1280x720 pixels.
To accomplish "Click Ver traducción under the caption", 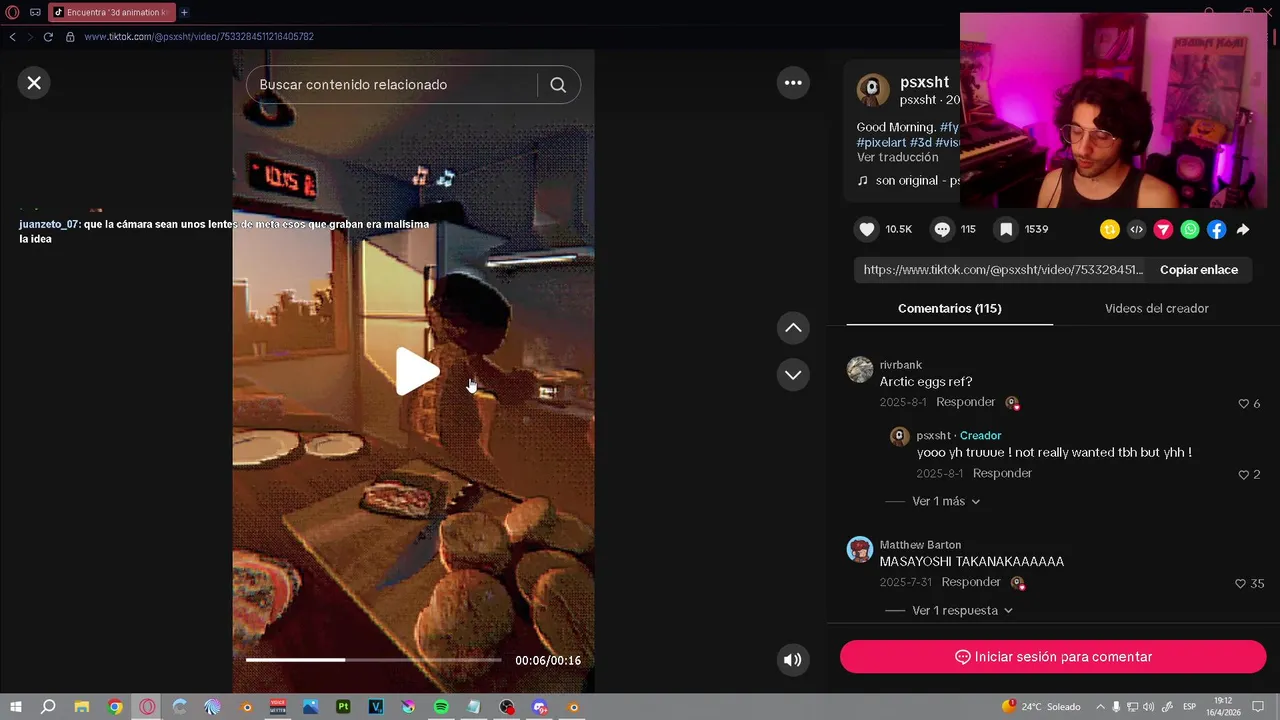I will (x=897, y=158).
